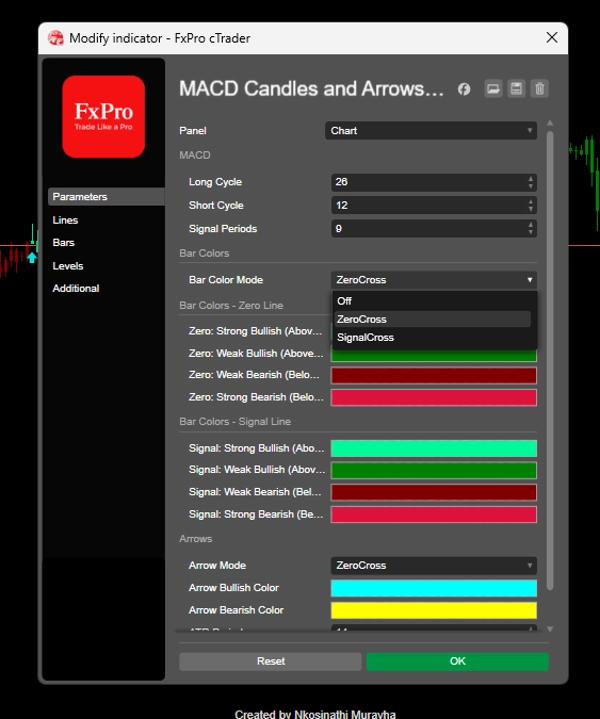600x719 pixels.
Task: Decrease Signal Periods with the down stepper
Action: tap(531, 232)
